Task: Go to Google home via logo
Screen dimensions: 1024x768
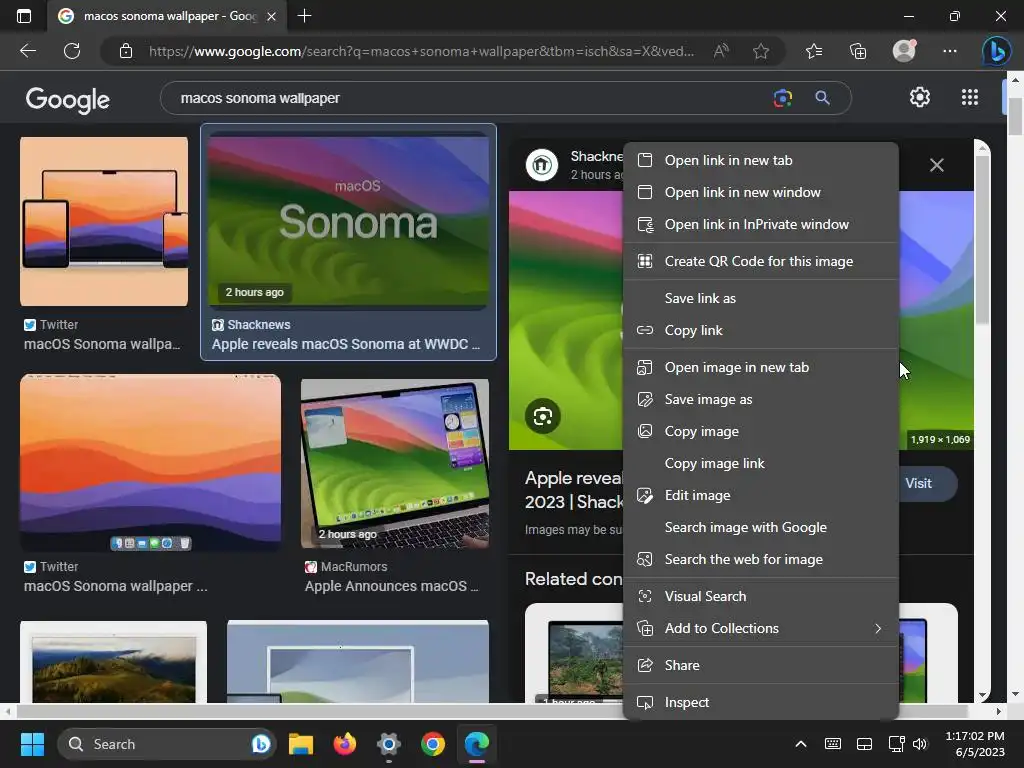Action: 67,99
